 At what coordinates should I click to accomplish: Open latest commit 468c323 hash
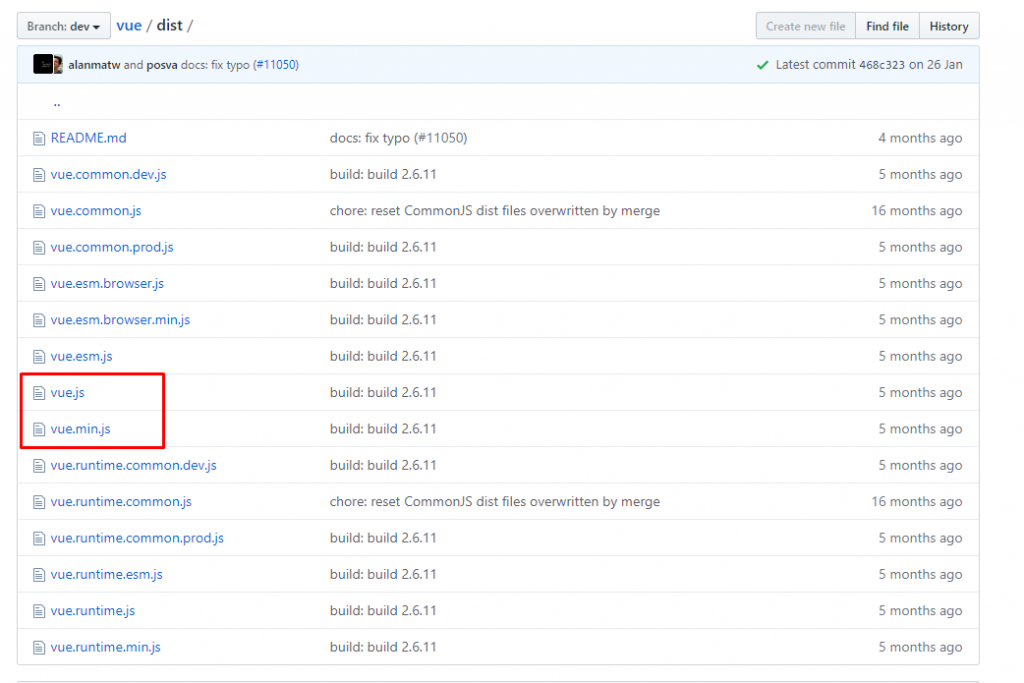click(882, 65)
